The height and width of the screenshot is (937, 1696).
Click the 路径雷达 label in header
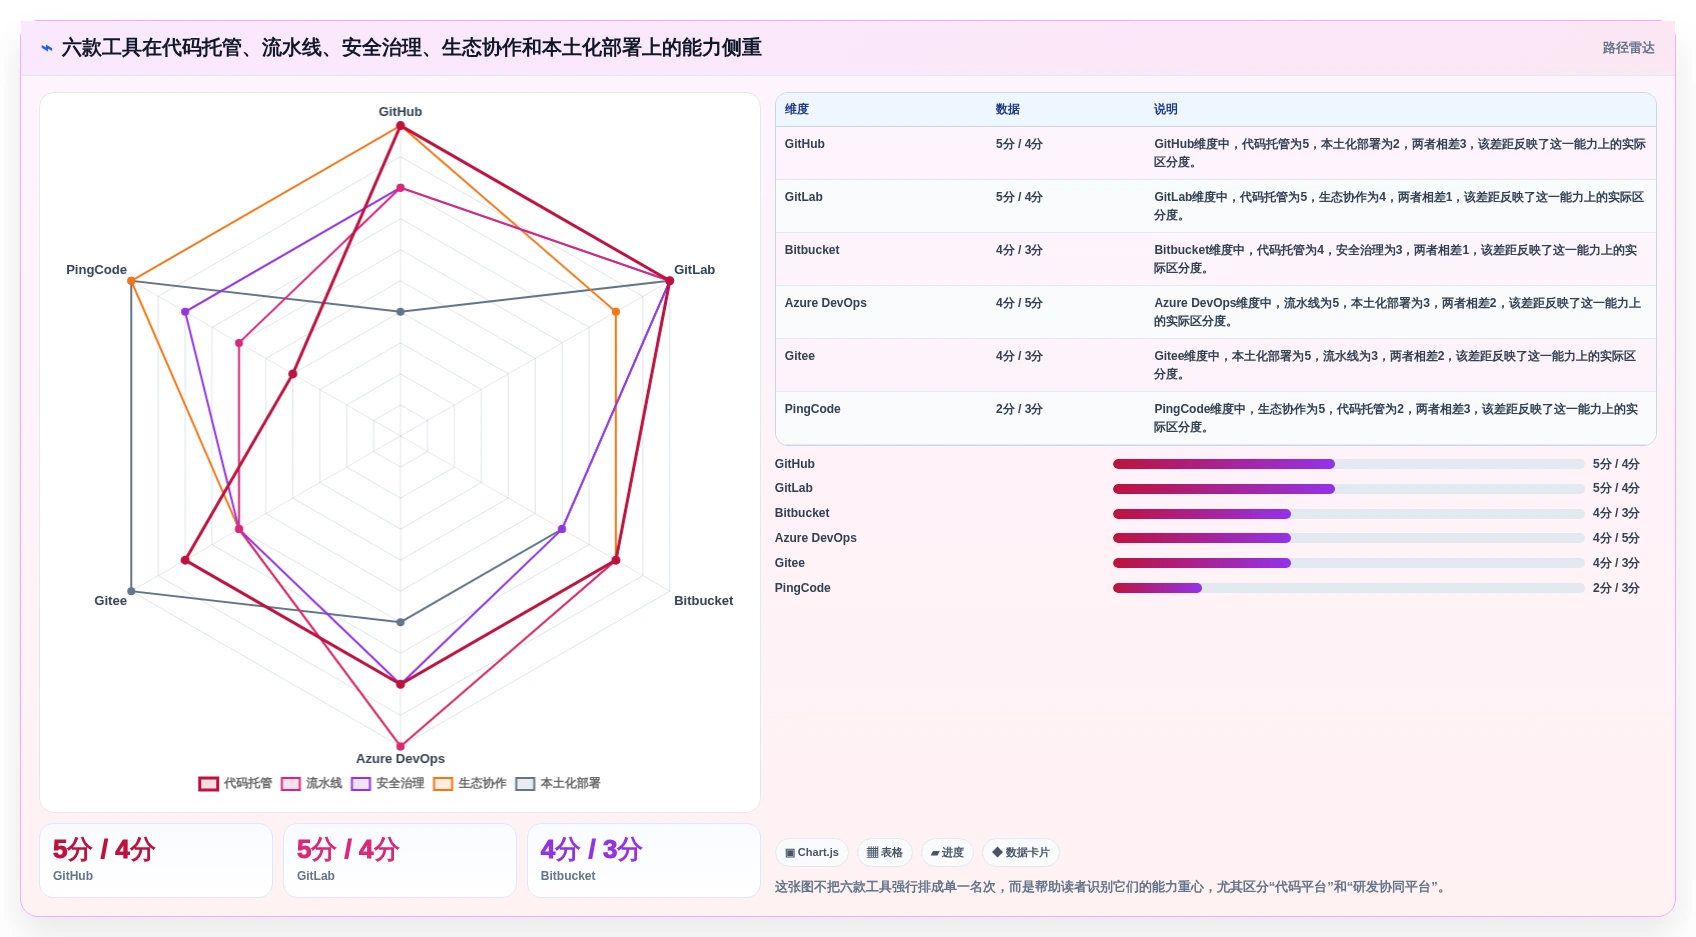[x=1628, y=48]
